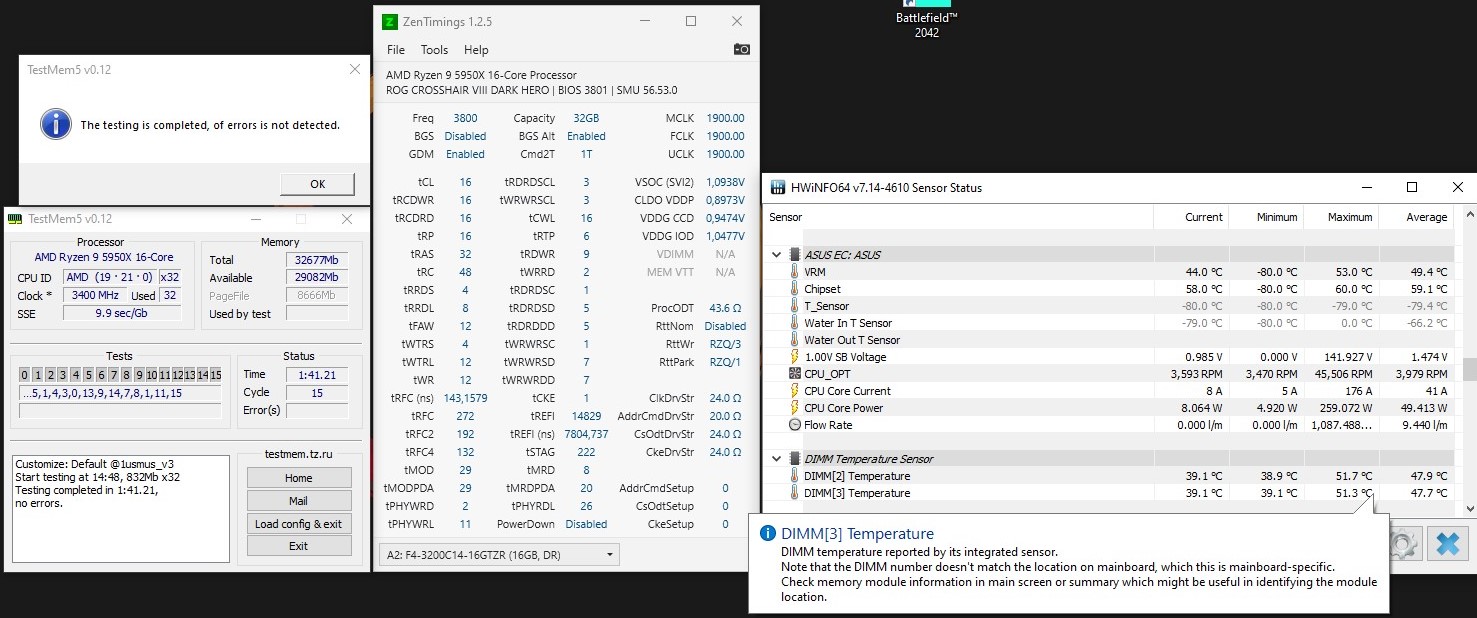This screenshot has width=1477, height=618.
Task: Click the info icon in the TestMem5 message box
Action: click(x=55, y=124)
